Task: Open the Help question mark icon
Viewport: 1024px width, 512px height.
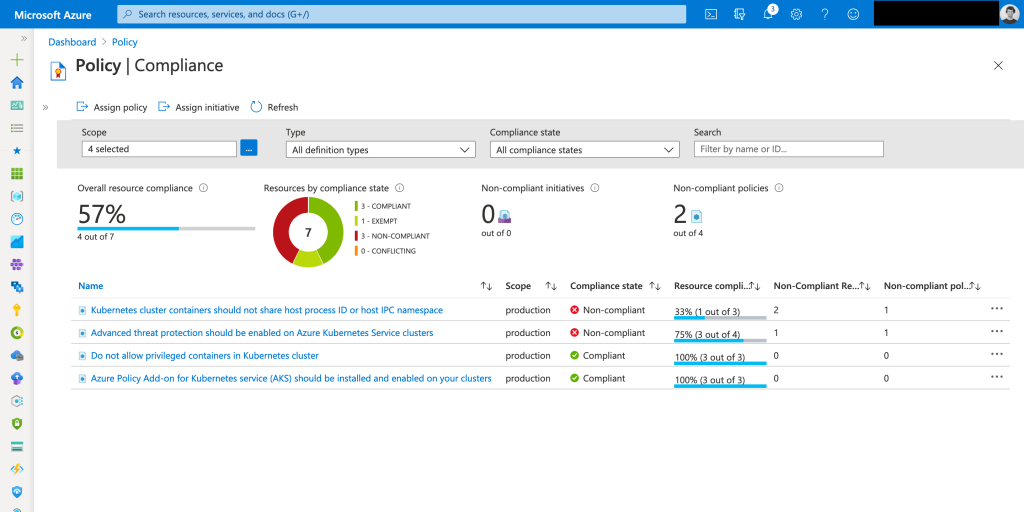Action: [x=825, y=14]
